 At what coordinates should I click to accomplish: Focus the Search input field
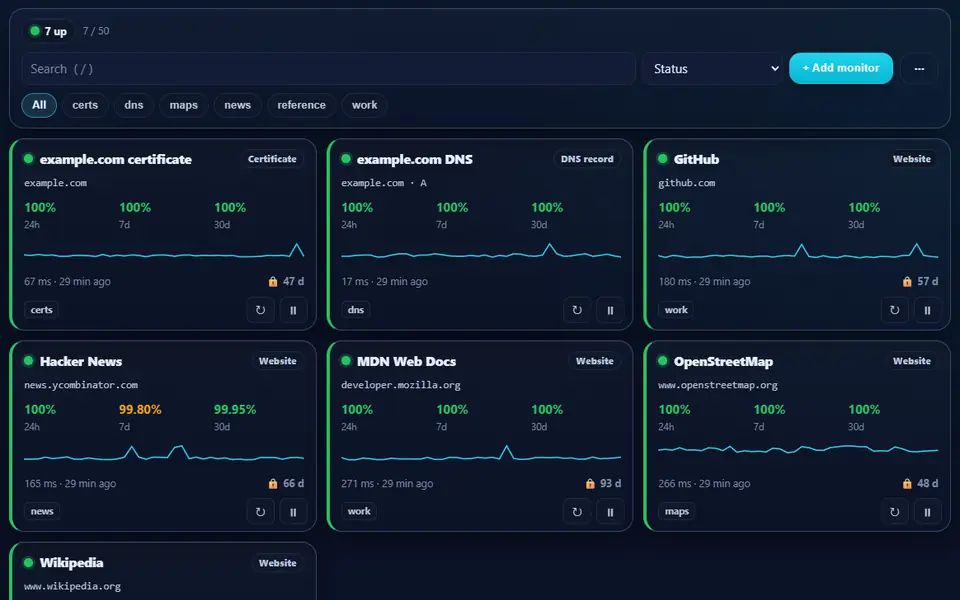[328, 69]
